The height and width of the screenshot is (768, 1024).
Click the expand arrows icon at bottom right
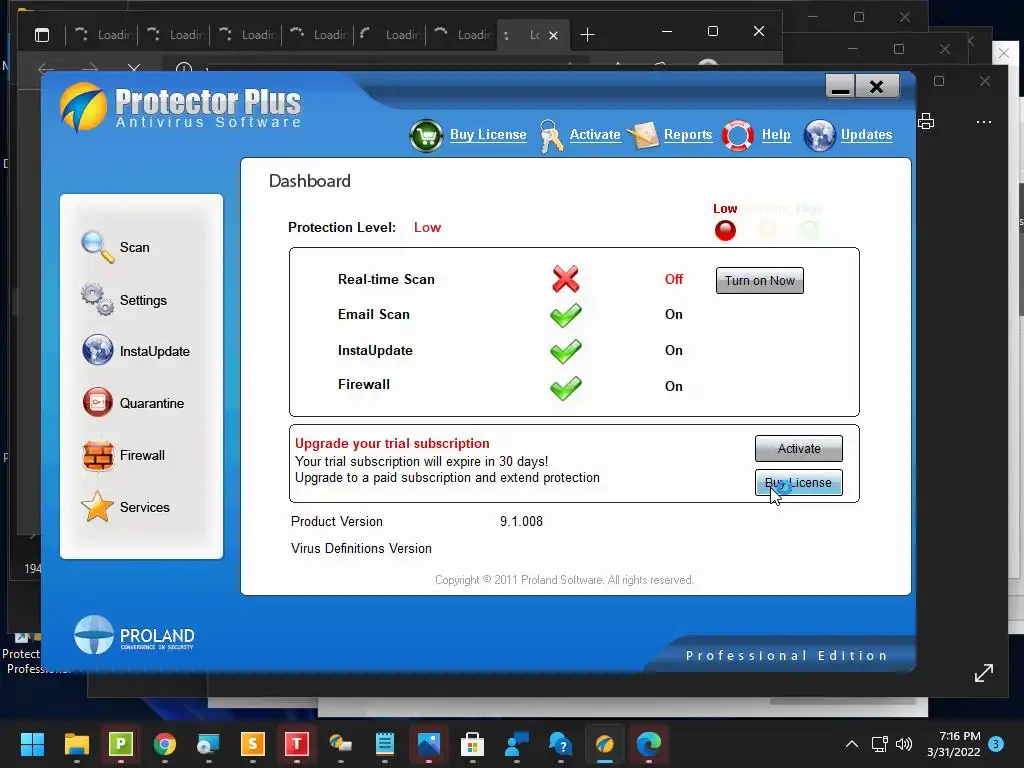point(984,673)
